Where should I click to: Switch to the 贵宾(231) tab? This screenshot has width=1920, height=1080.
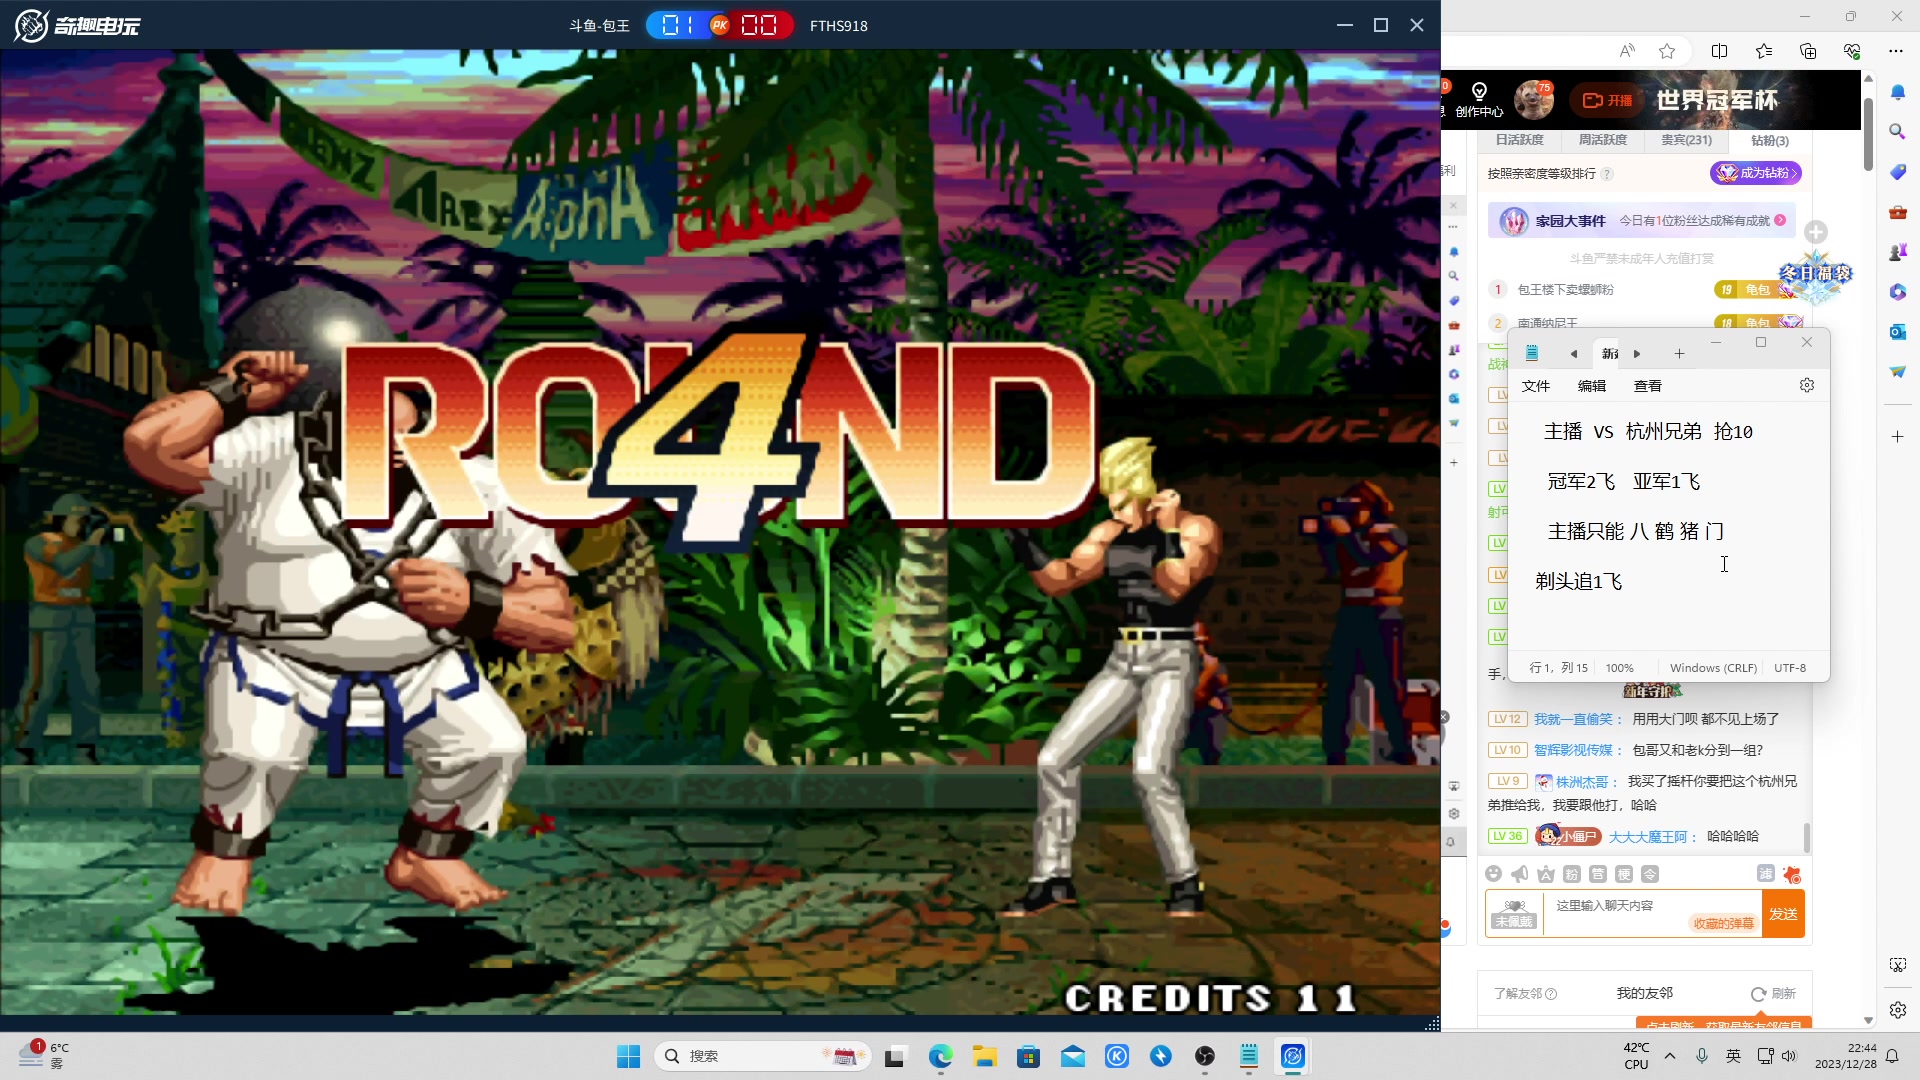click(1686, 140)
